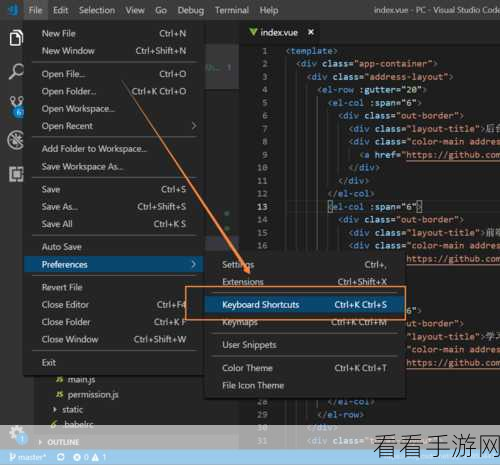Choose Open File... menu entry
The height and width of the screenshot is (465, 500).
click(114, 74)
